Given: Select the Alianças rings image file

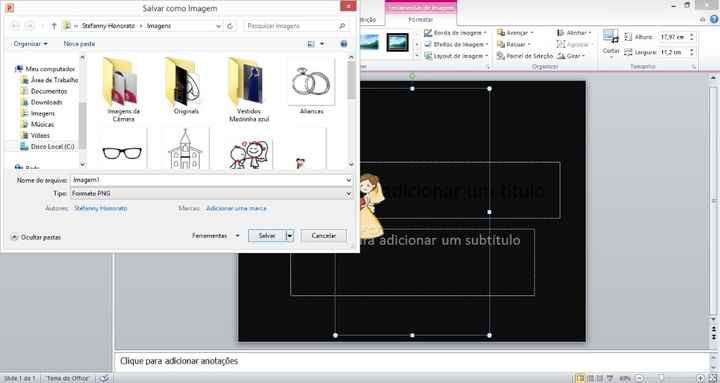Looking at the screenshot, I should coord(311,86).
